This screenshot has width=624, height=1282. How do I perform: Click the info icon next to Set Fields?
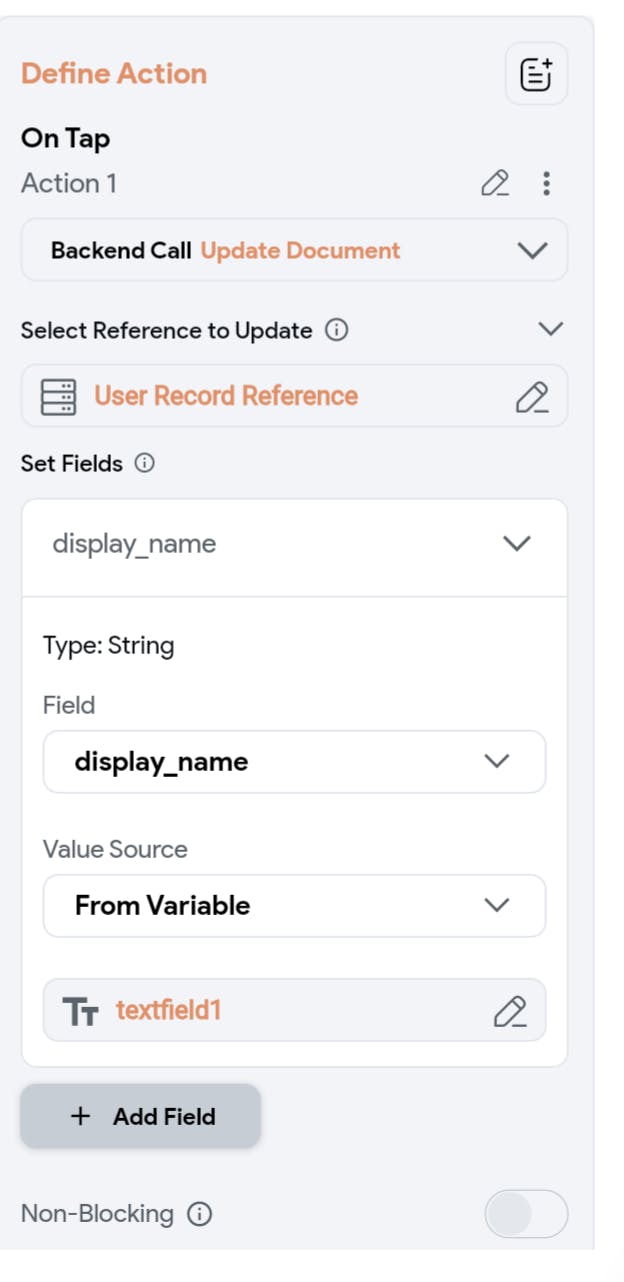[145, 463]
